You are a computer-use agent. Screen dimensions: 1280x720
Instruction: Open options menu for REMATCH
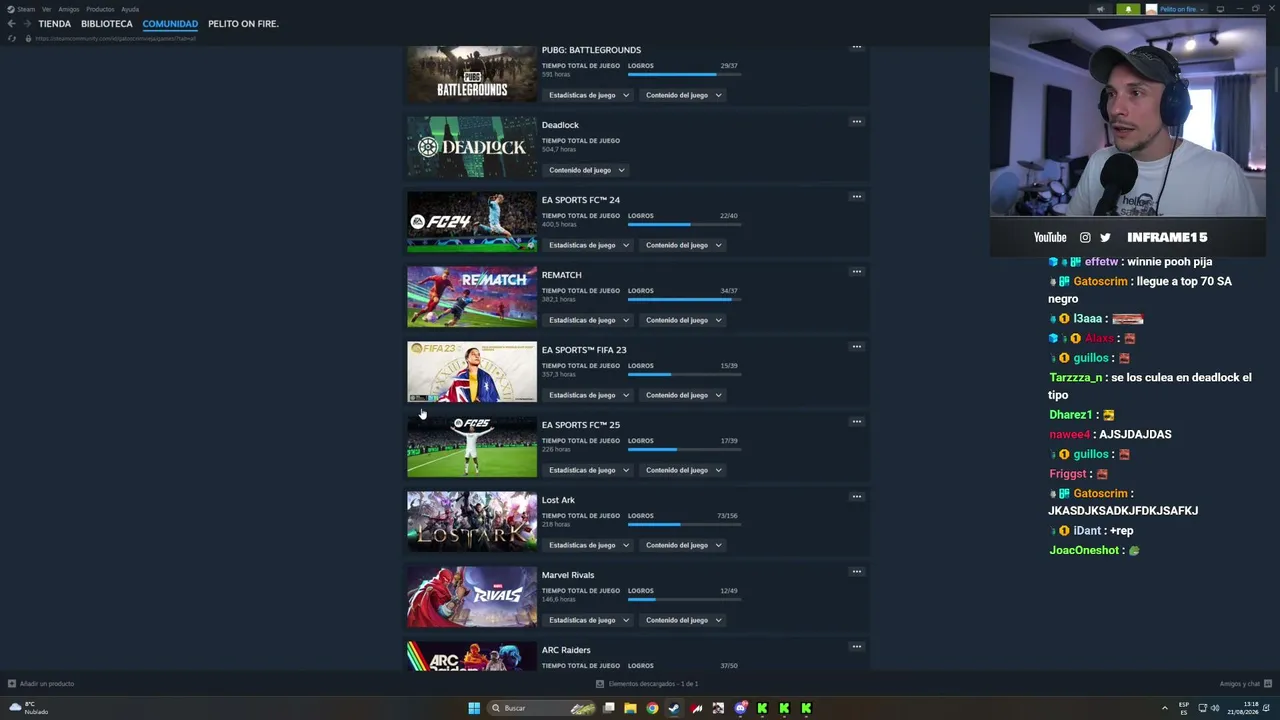(856, 272)
